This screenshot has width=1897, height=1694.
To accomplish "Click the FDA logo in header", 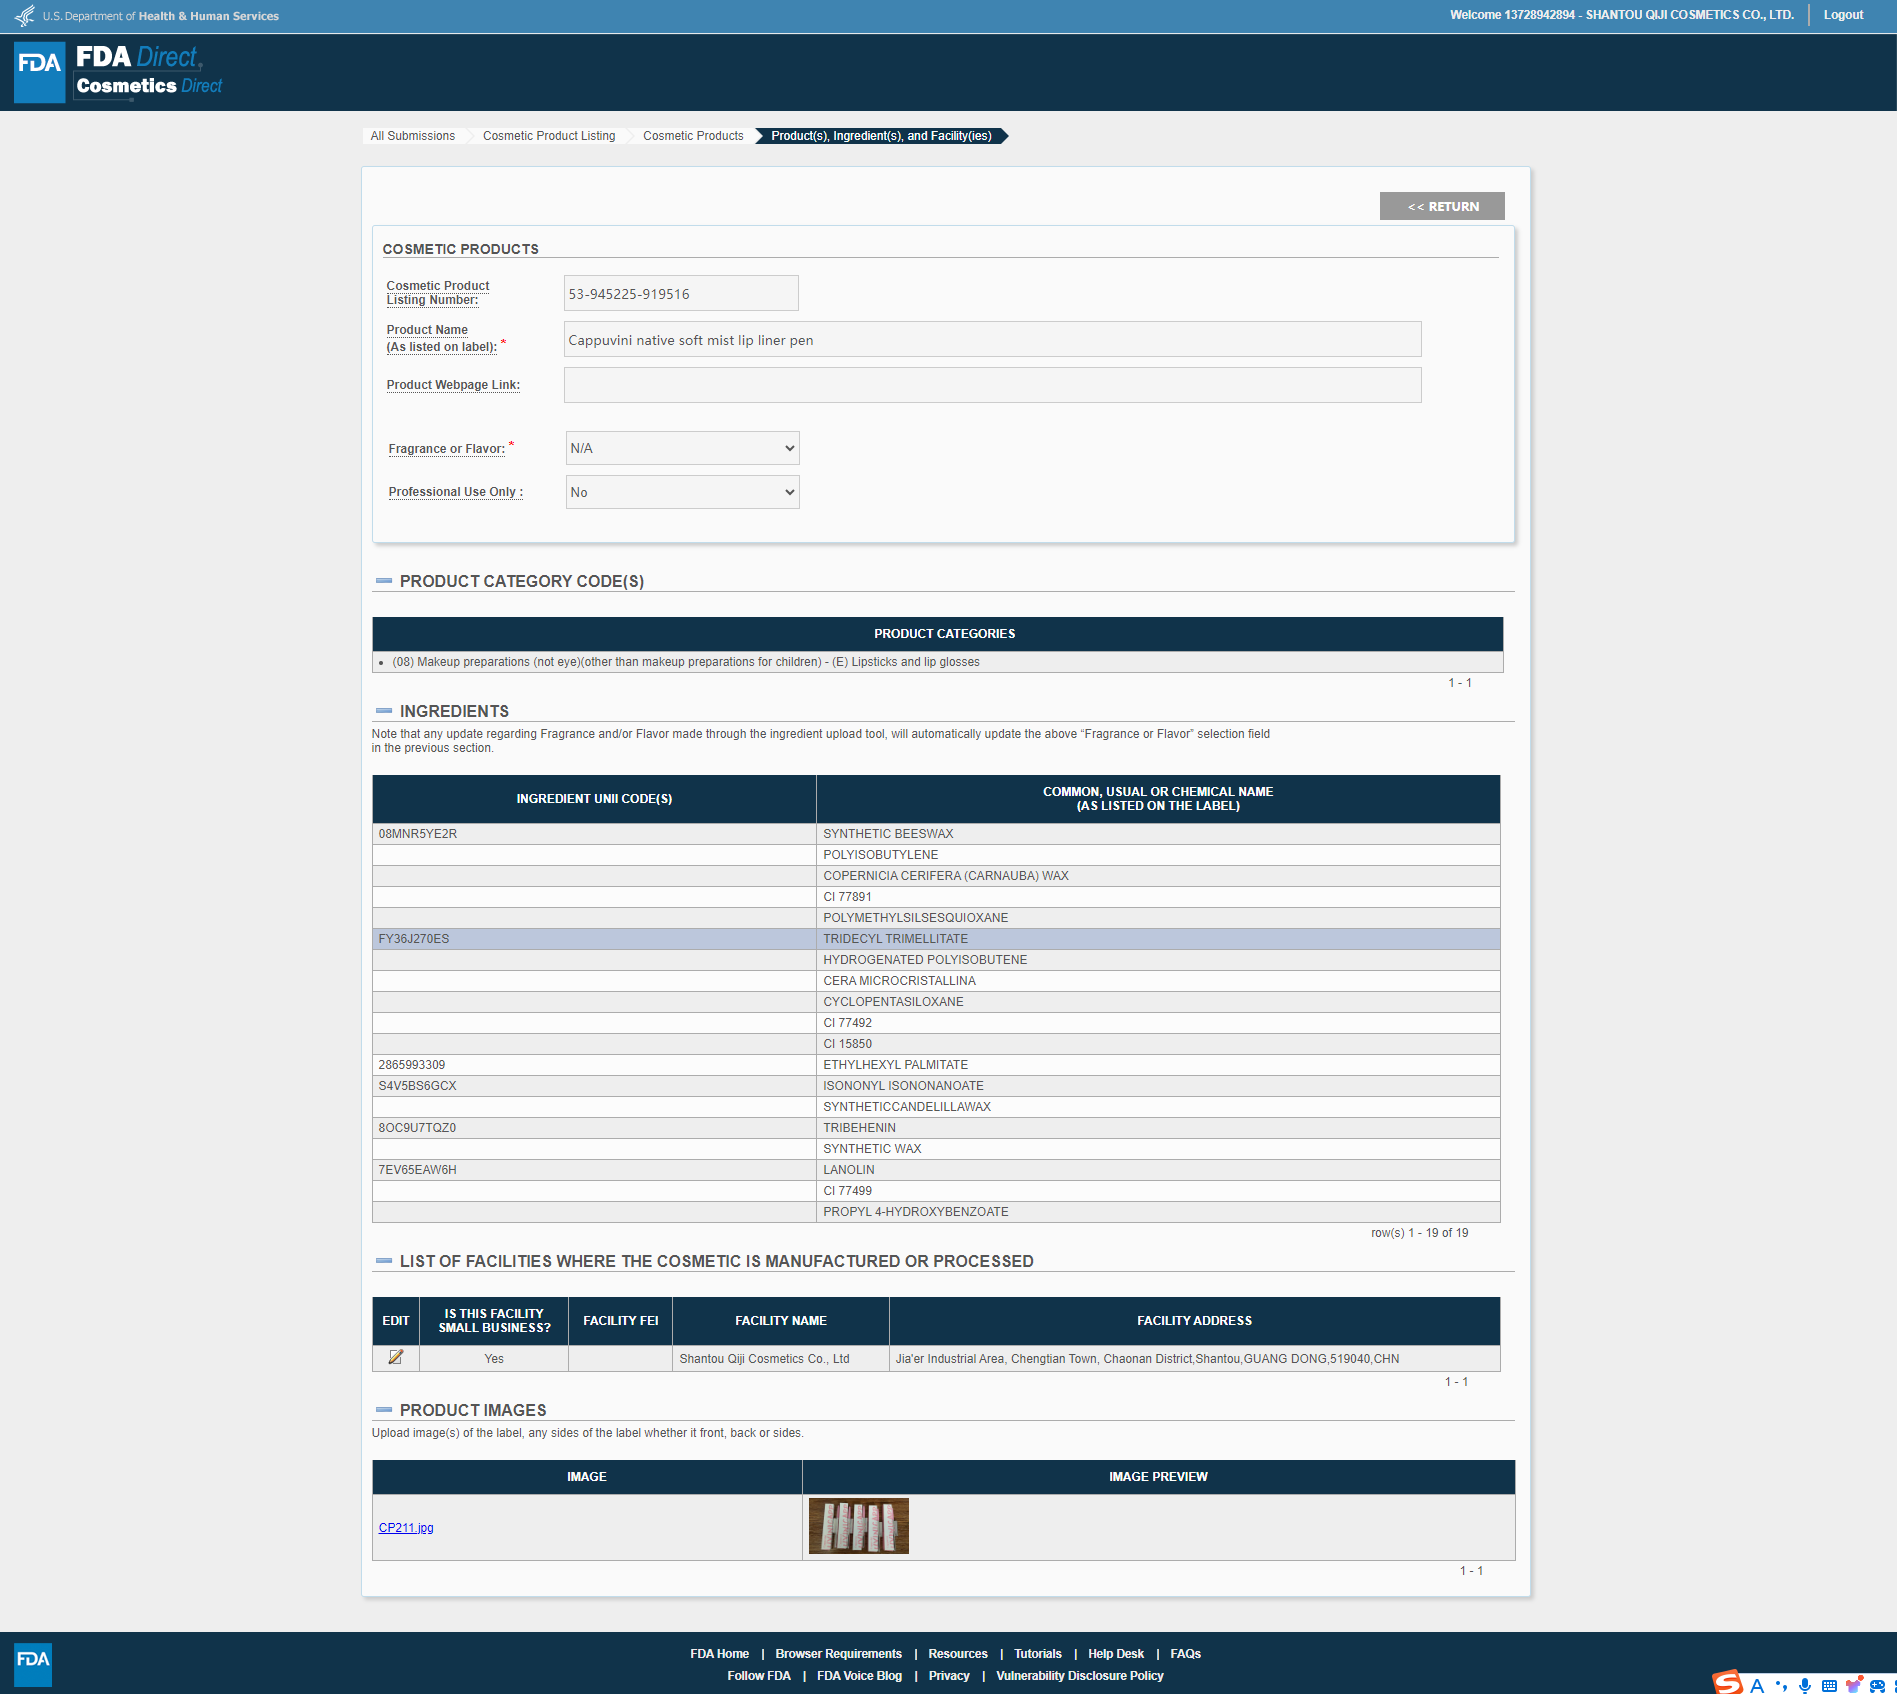I will (x=40, y=72).
